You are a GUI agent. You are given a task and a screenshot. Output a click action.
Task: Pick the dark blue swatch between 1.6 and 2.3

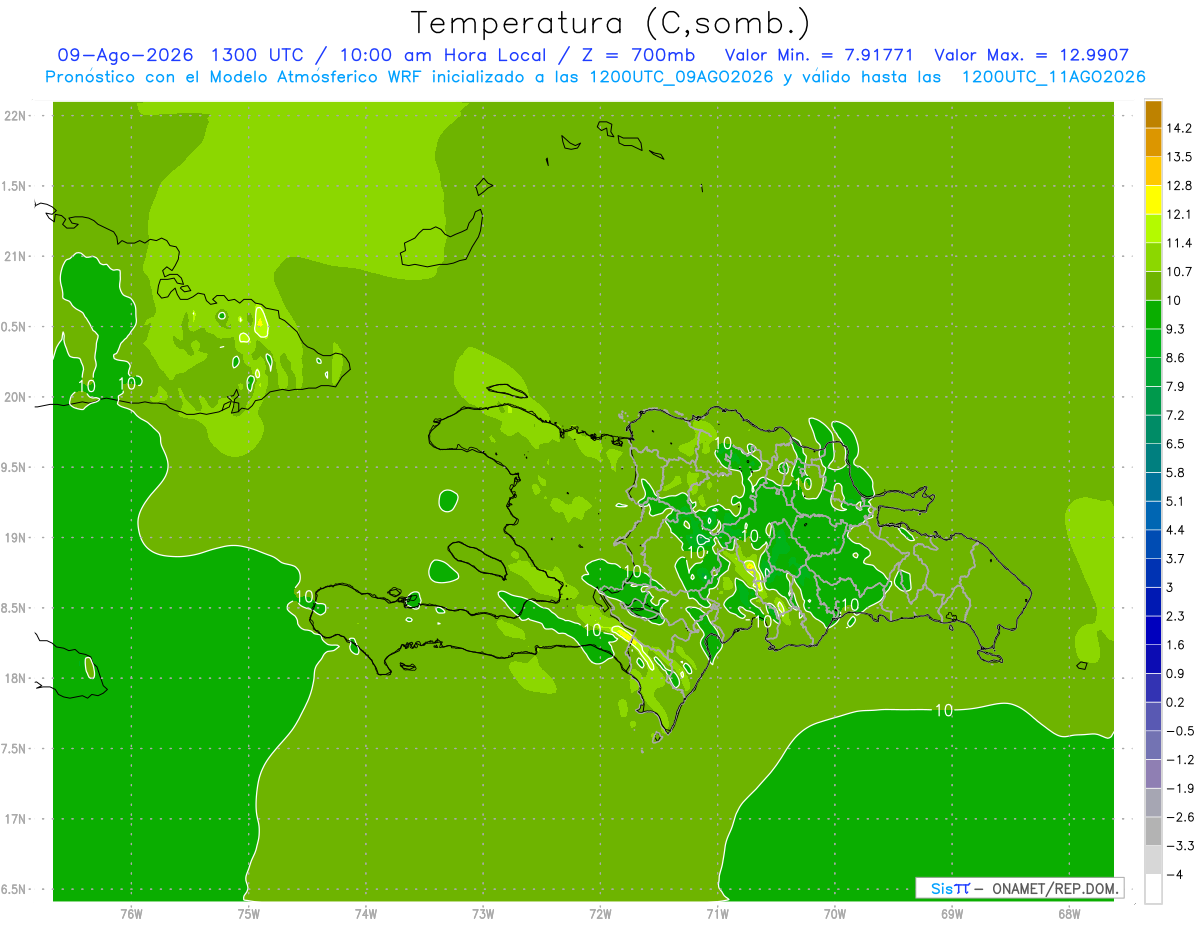(1153, 631)
